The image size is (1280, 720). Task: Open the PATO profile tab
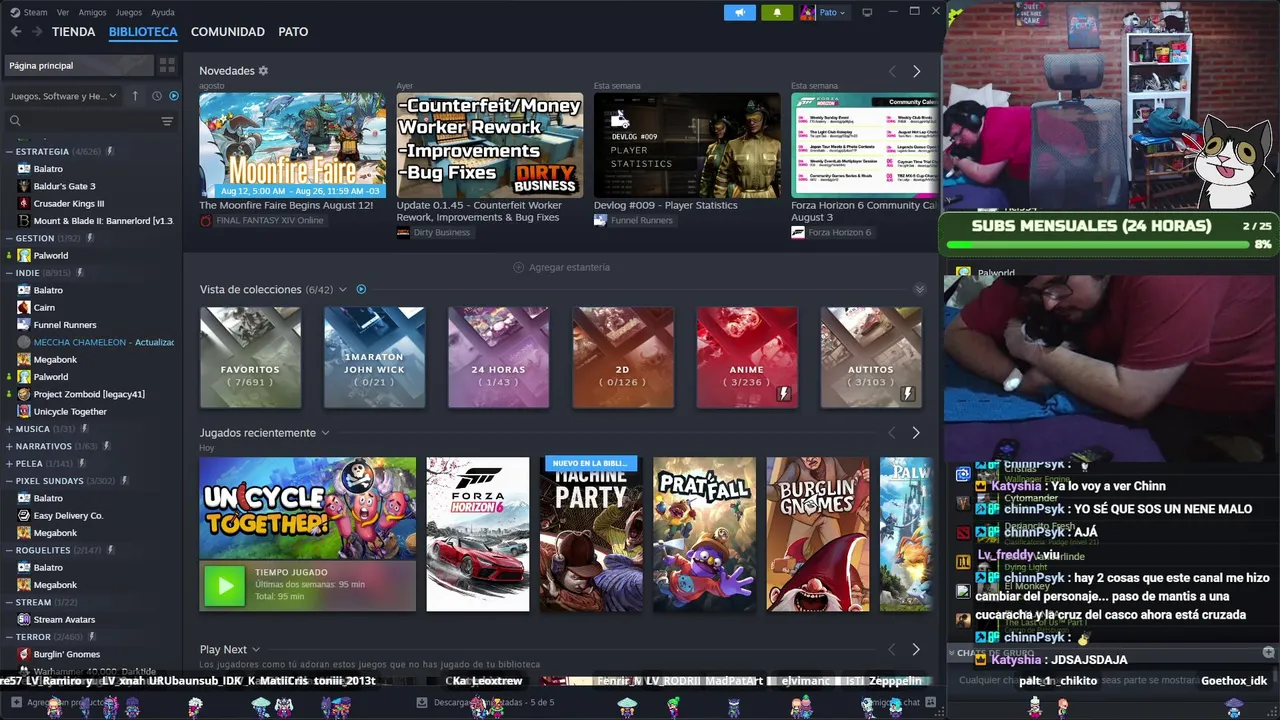tap(293, 32)
